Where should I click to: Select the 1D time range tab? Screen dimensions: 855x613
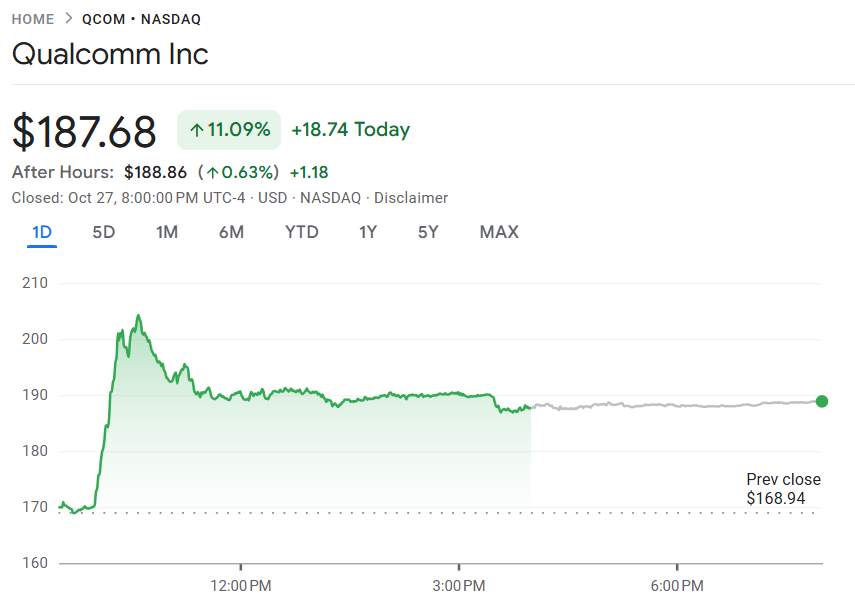pyautogui.click(x=42, y=232)
